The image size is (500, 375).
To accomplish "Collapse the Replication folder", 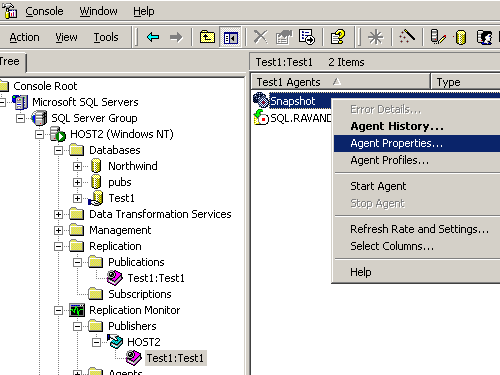I will pos(58,246).
